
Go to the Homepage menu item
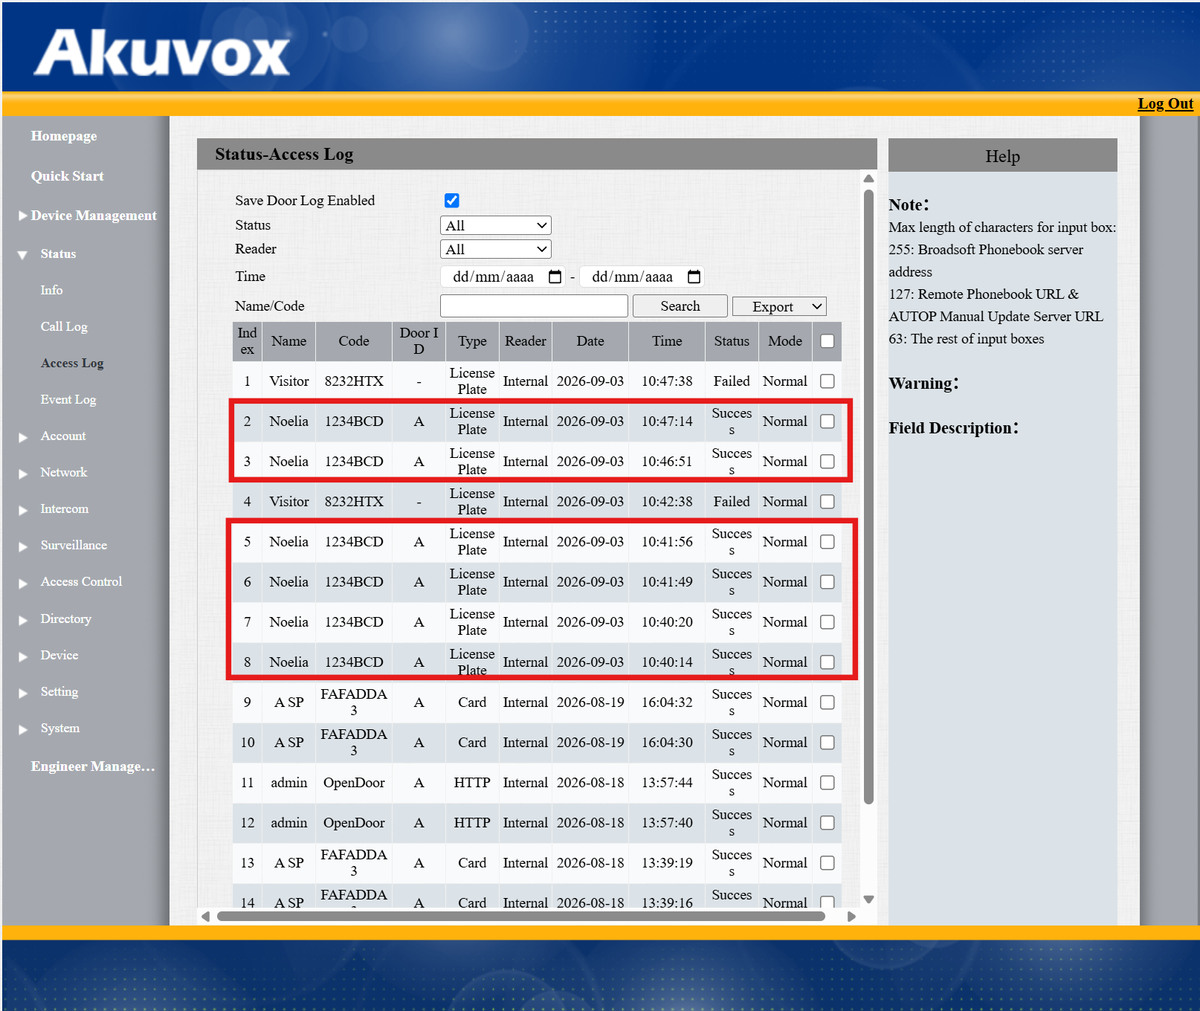[64, 136]
